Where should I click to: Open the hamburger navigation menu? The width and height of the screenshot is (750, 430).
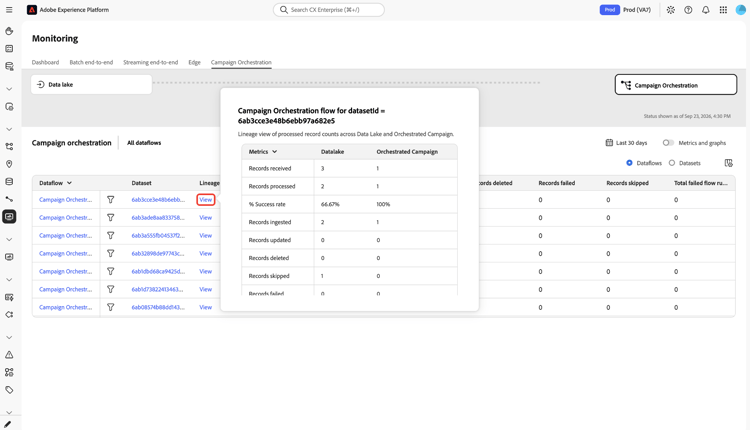9,10
